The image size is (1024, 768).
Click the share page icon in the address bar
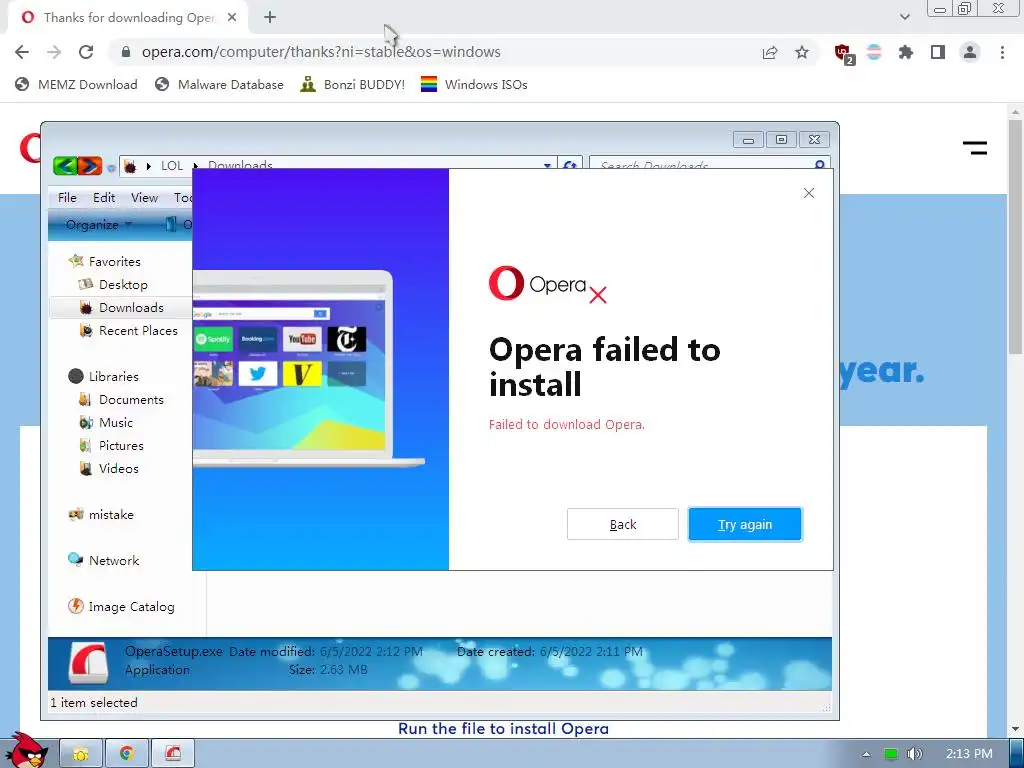[x=770, y=52]
